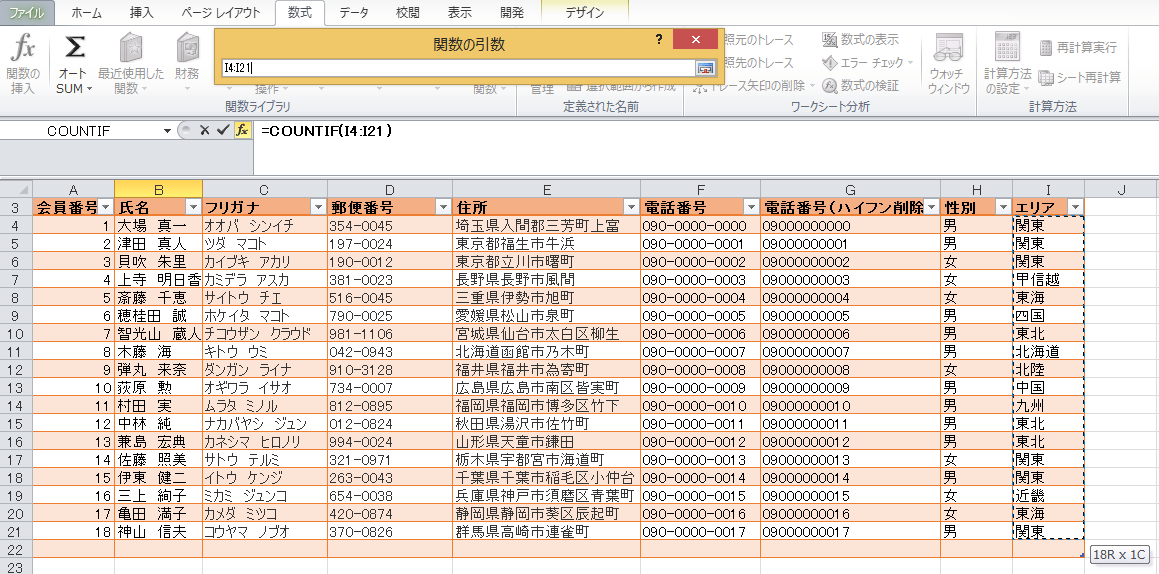
Task: Switch to the 挿入 tab
Action: [x=141, y=13]
